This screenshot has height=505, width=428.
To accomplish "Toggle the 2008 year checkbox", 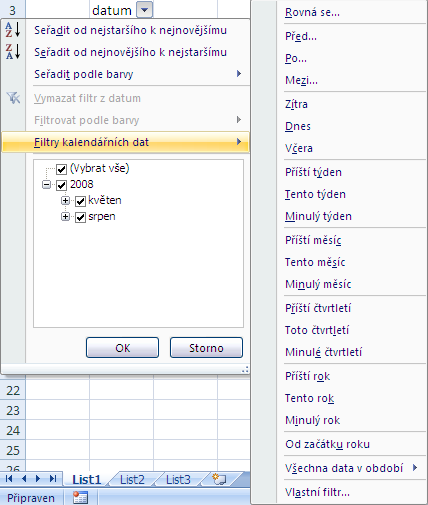I will coord(61,185).
